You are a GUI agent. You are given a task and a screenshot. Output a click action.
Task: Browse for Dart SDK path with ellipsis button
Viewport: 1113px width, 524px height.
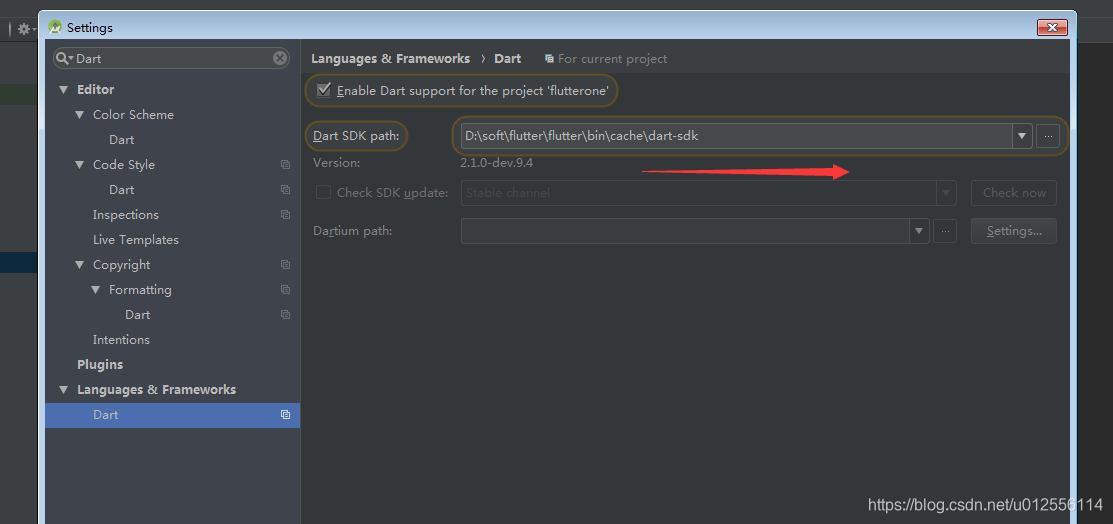click(1048, 136)
